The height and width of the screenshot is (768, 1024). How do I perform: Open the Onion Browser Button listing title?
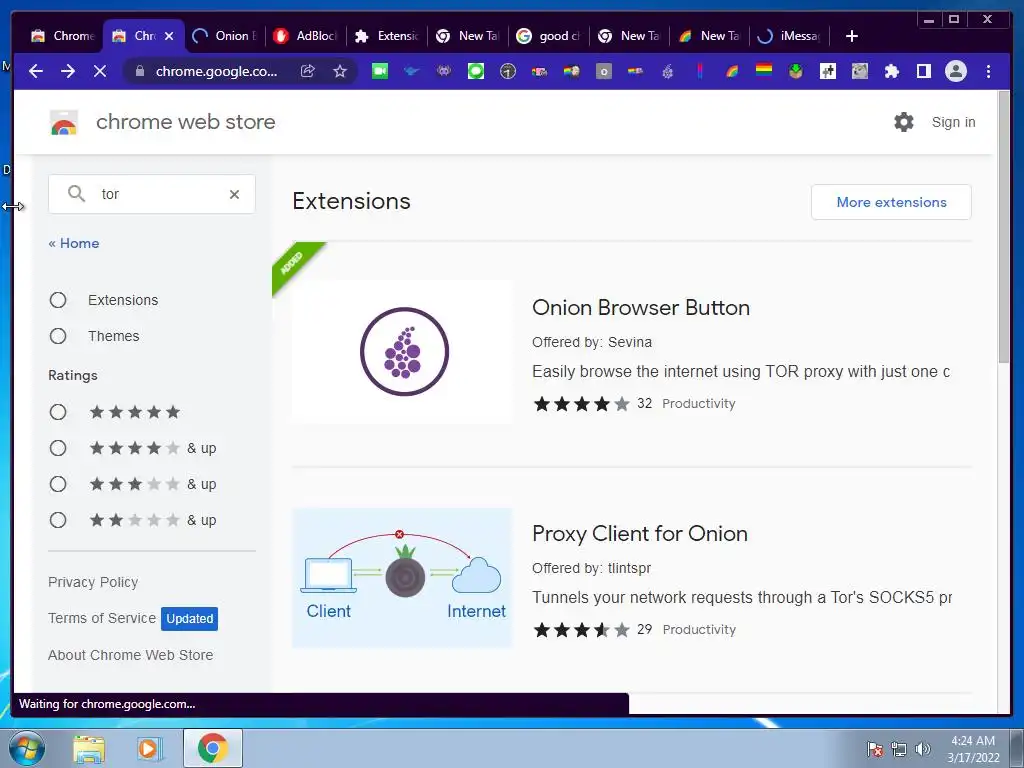click(x=641, y=308)
